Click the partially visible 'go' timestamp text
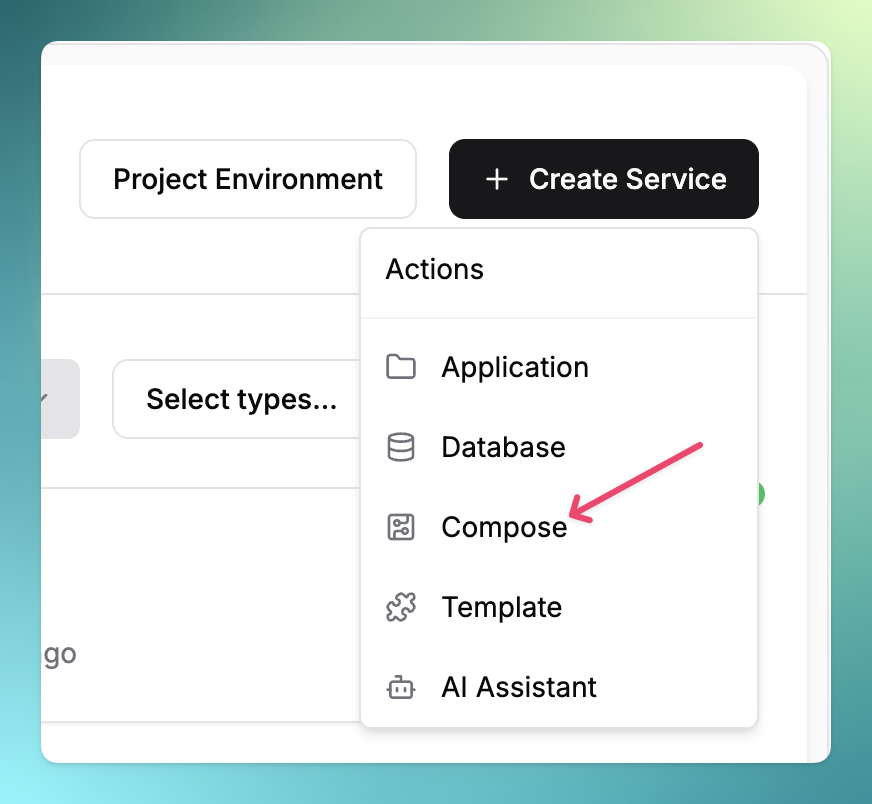The width and height of the screenshot is (872, 804). pyautogui.click(x=60, y=655)
